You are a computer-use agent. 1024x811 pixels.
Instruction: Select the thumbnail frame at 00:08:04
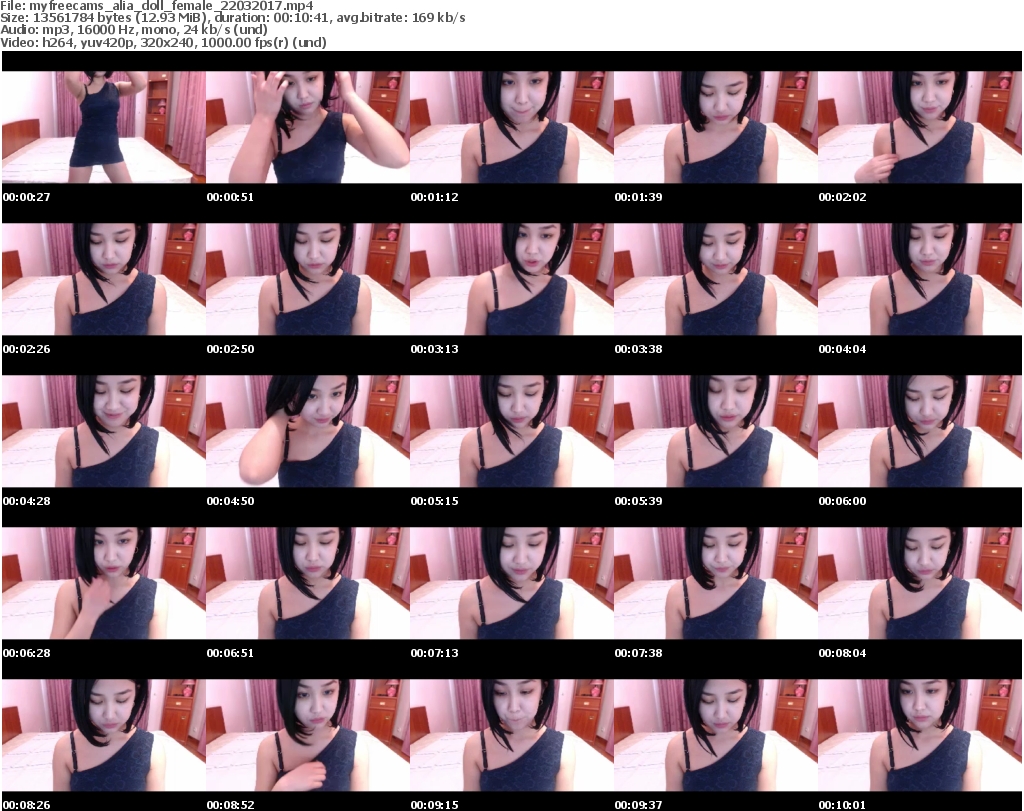[x=920, y=584]
